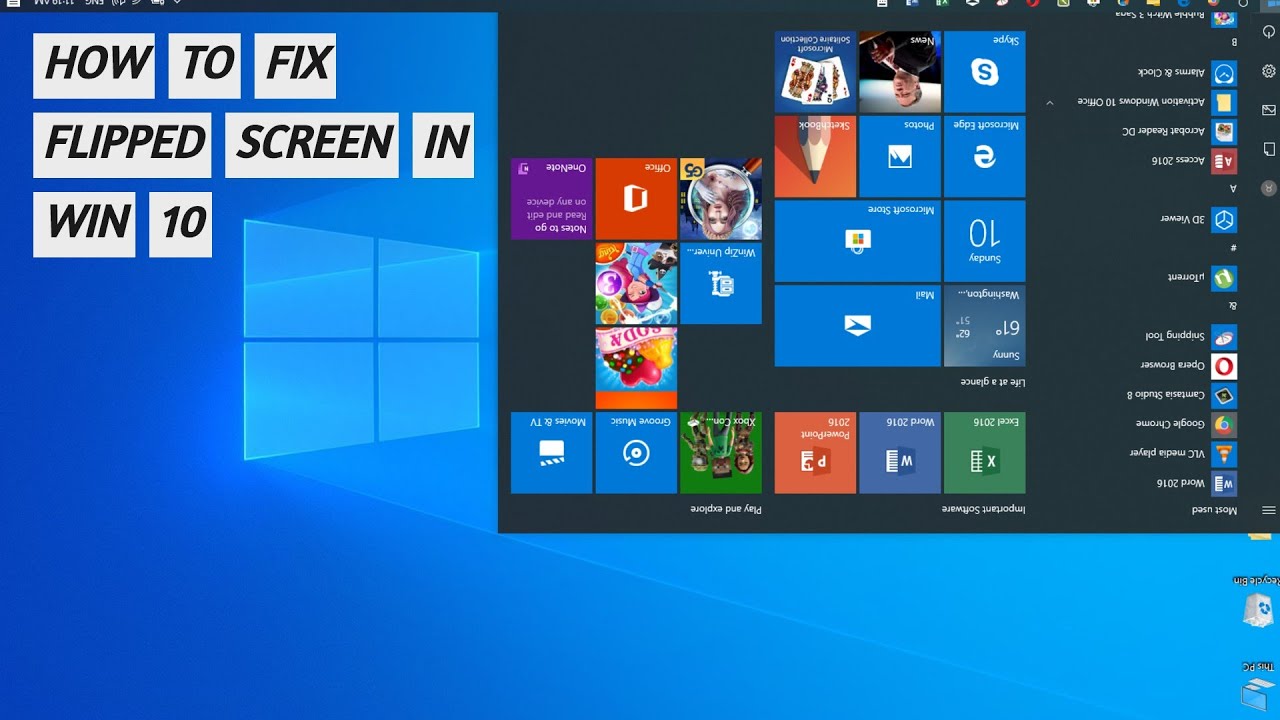Open Camtasia Studio 8 from Most used
Image resolution: width=1280 pixels, height=720 pixels.
pos(1182,395)
